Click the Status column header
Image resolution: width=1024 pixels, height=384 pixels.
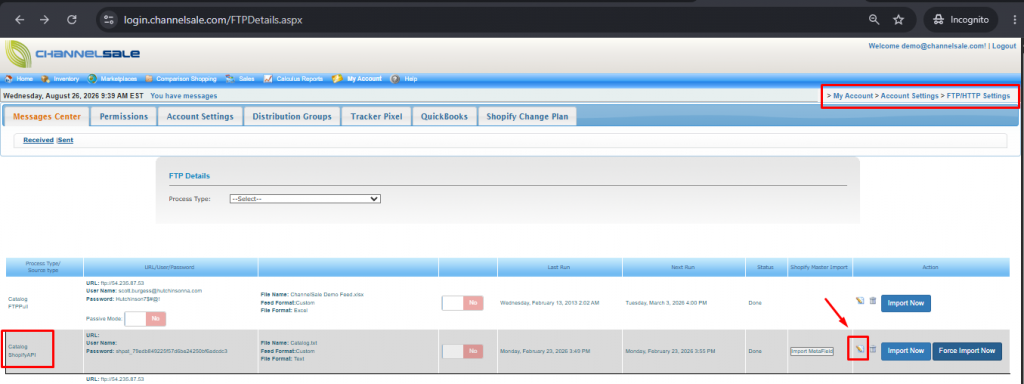coord(767,267)
